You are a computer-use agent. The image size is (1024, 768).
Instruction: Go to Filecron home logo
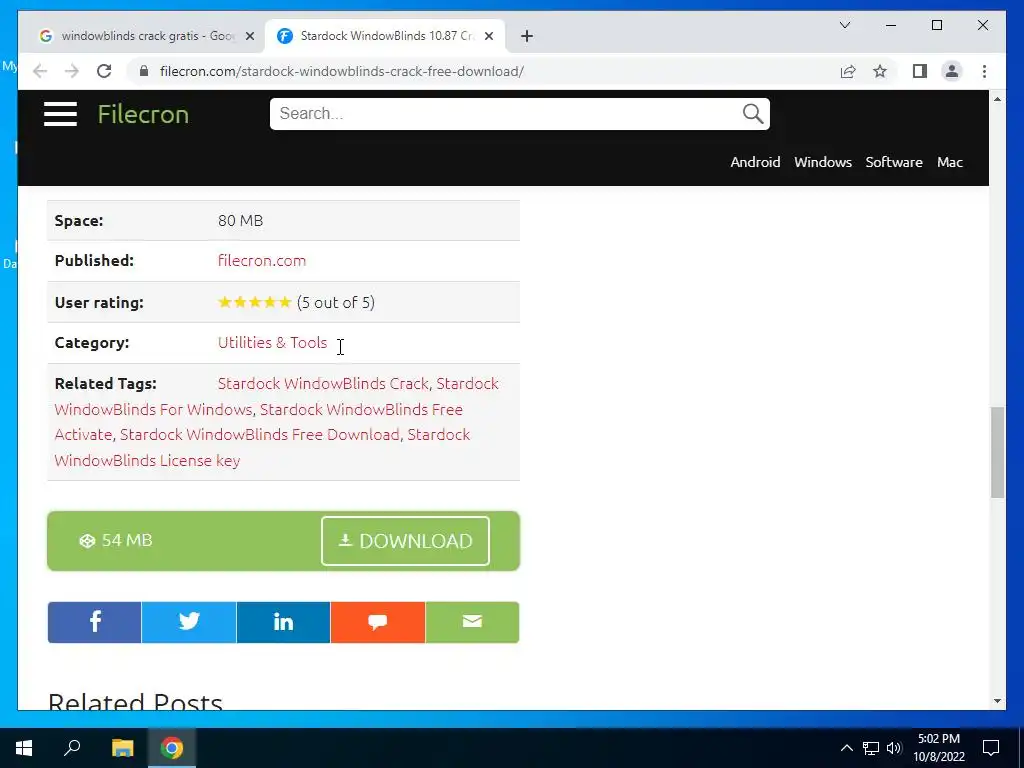tap(143, 114)
